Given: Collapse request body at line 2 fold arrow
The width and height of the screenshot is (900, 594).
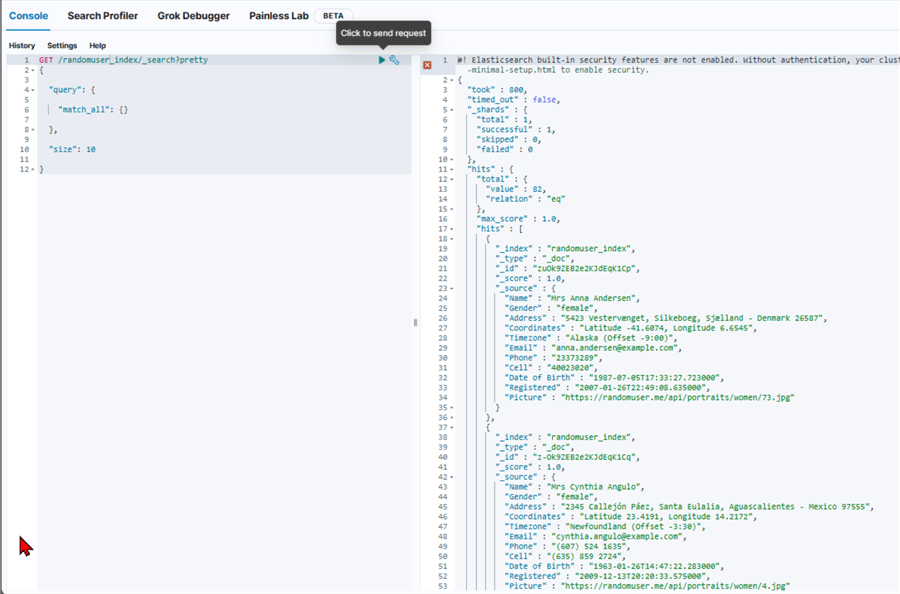Looking at the screenshot, I should (x=34, y=70).
